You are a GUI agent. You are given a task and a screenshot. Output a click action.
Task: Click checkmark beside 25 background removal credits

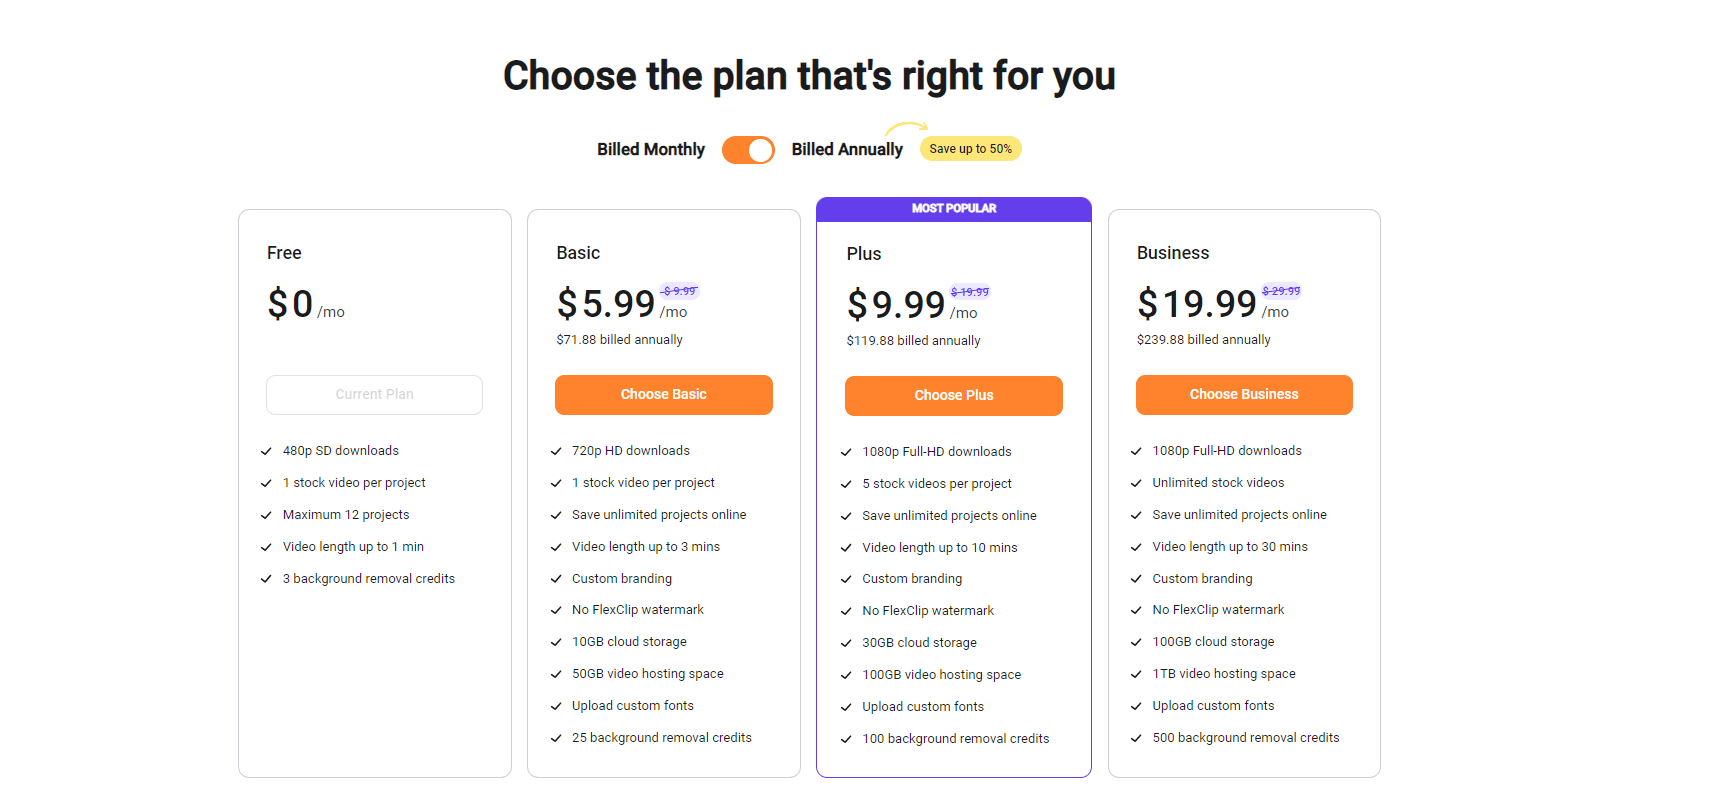(x=556, y=738)
